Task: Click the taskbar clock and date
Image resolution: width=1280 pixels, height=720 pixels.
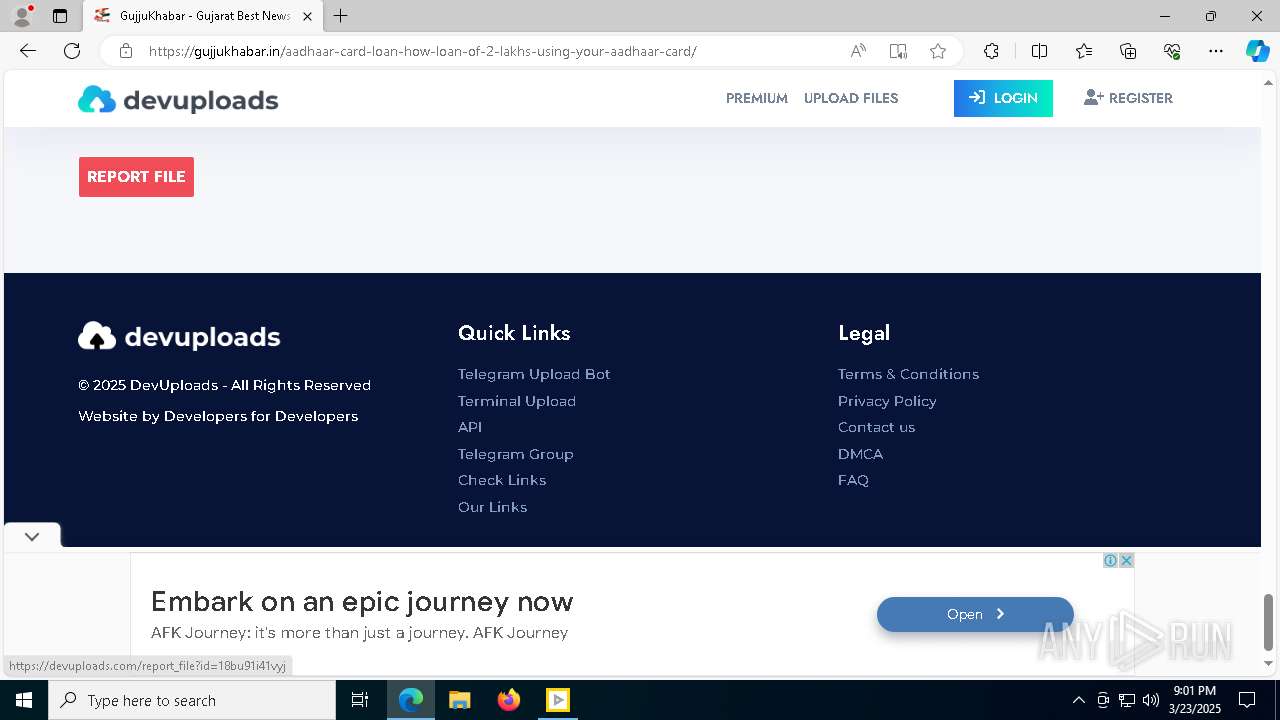Action: [x=1195, y=700]
